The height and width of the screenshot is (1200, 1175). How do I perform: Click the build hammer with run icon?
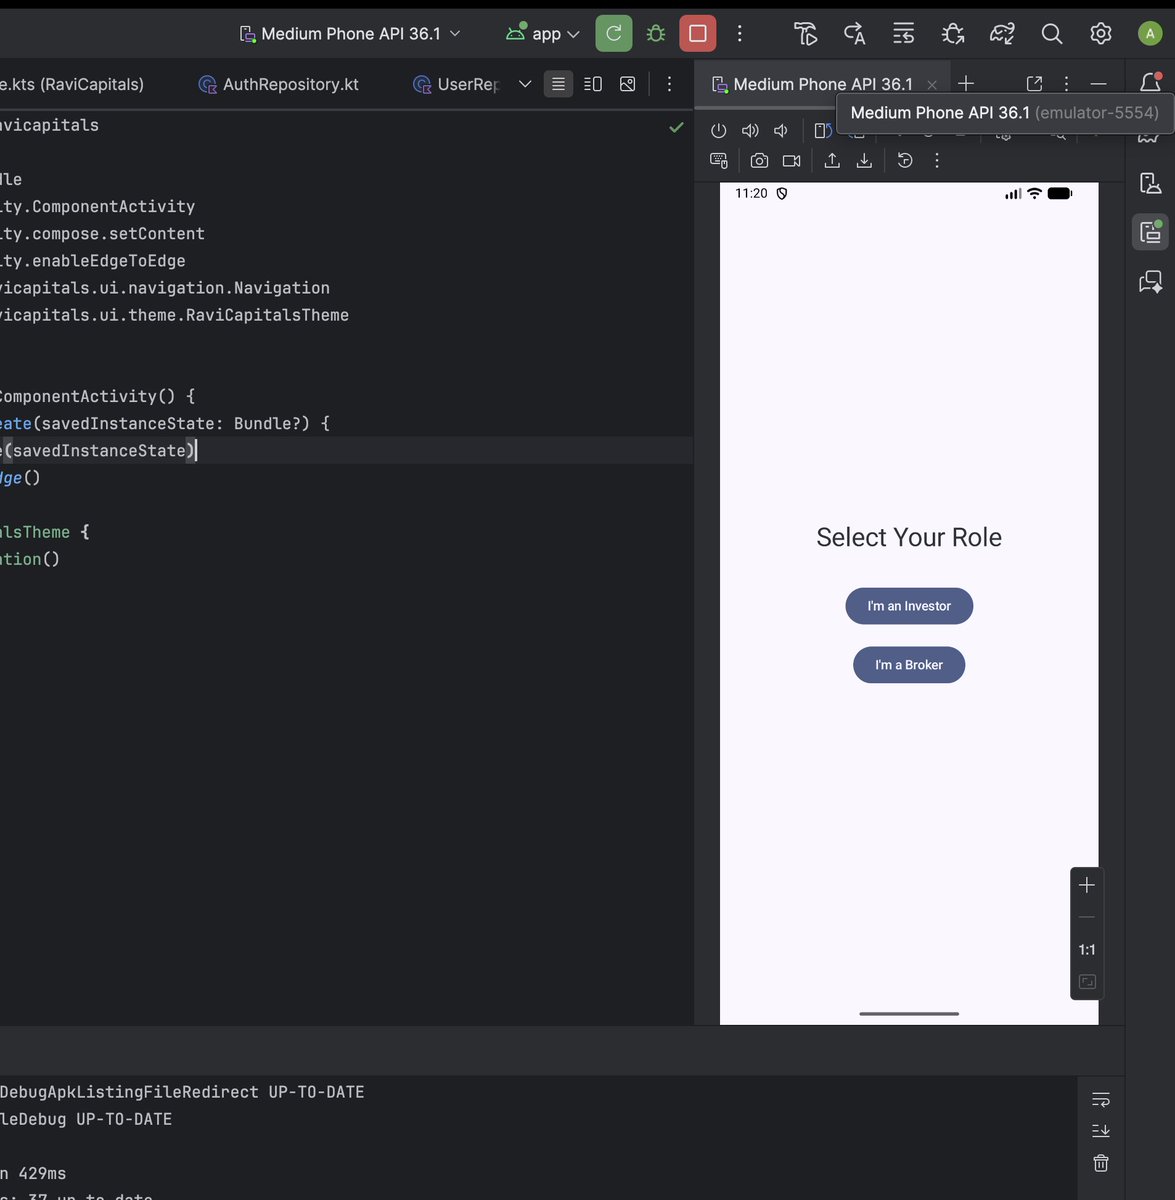click(x=806, y=33)
